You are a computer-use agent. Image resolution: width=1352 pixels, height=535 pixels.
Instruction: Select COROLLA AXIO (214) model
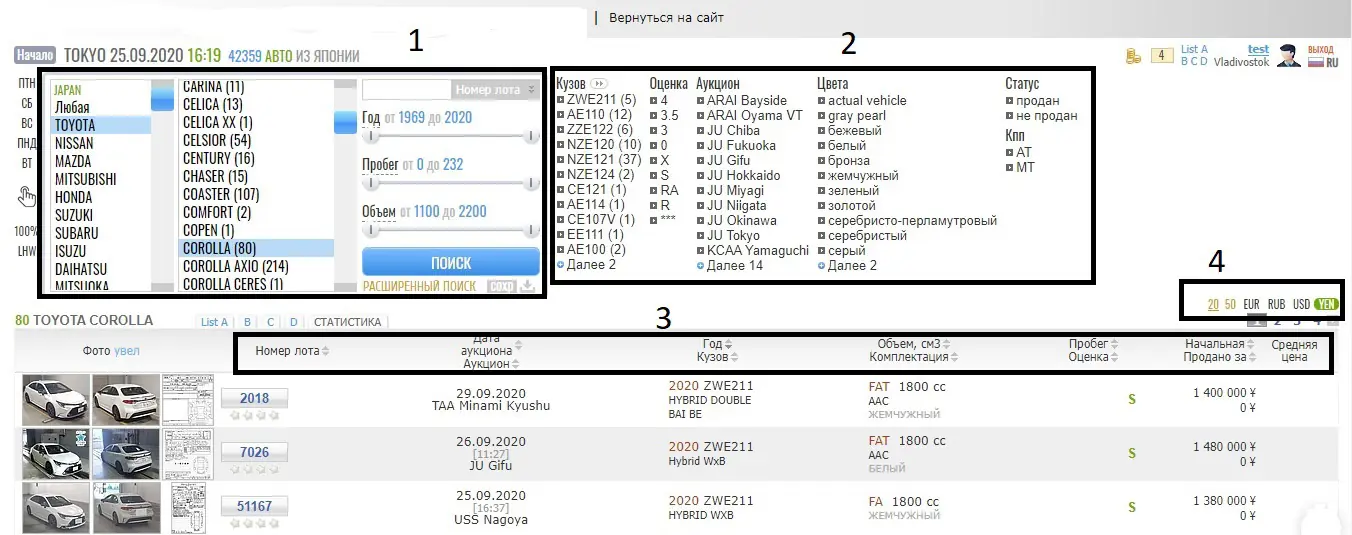236,266
